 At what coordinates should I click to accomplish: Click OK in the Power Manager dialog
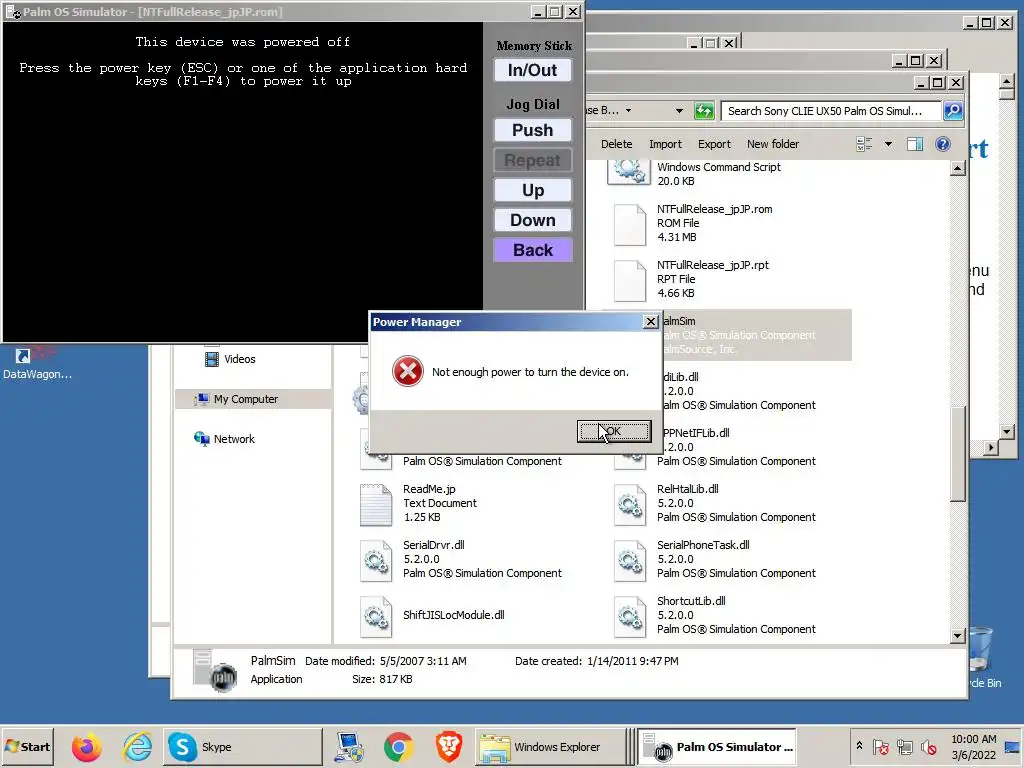[614, 431]
